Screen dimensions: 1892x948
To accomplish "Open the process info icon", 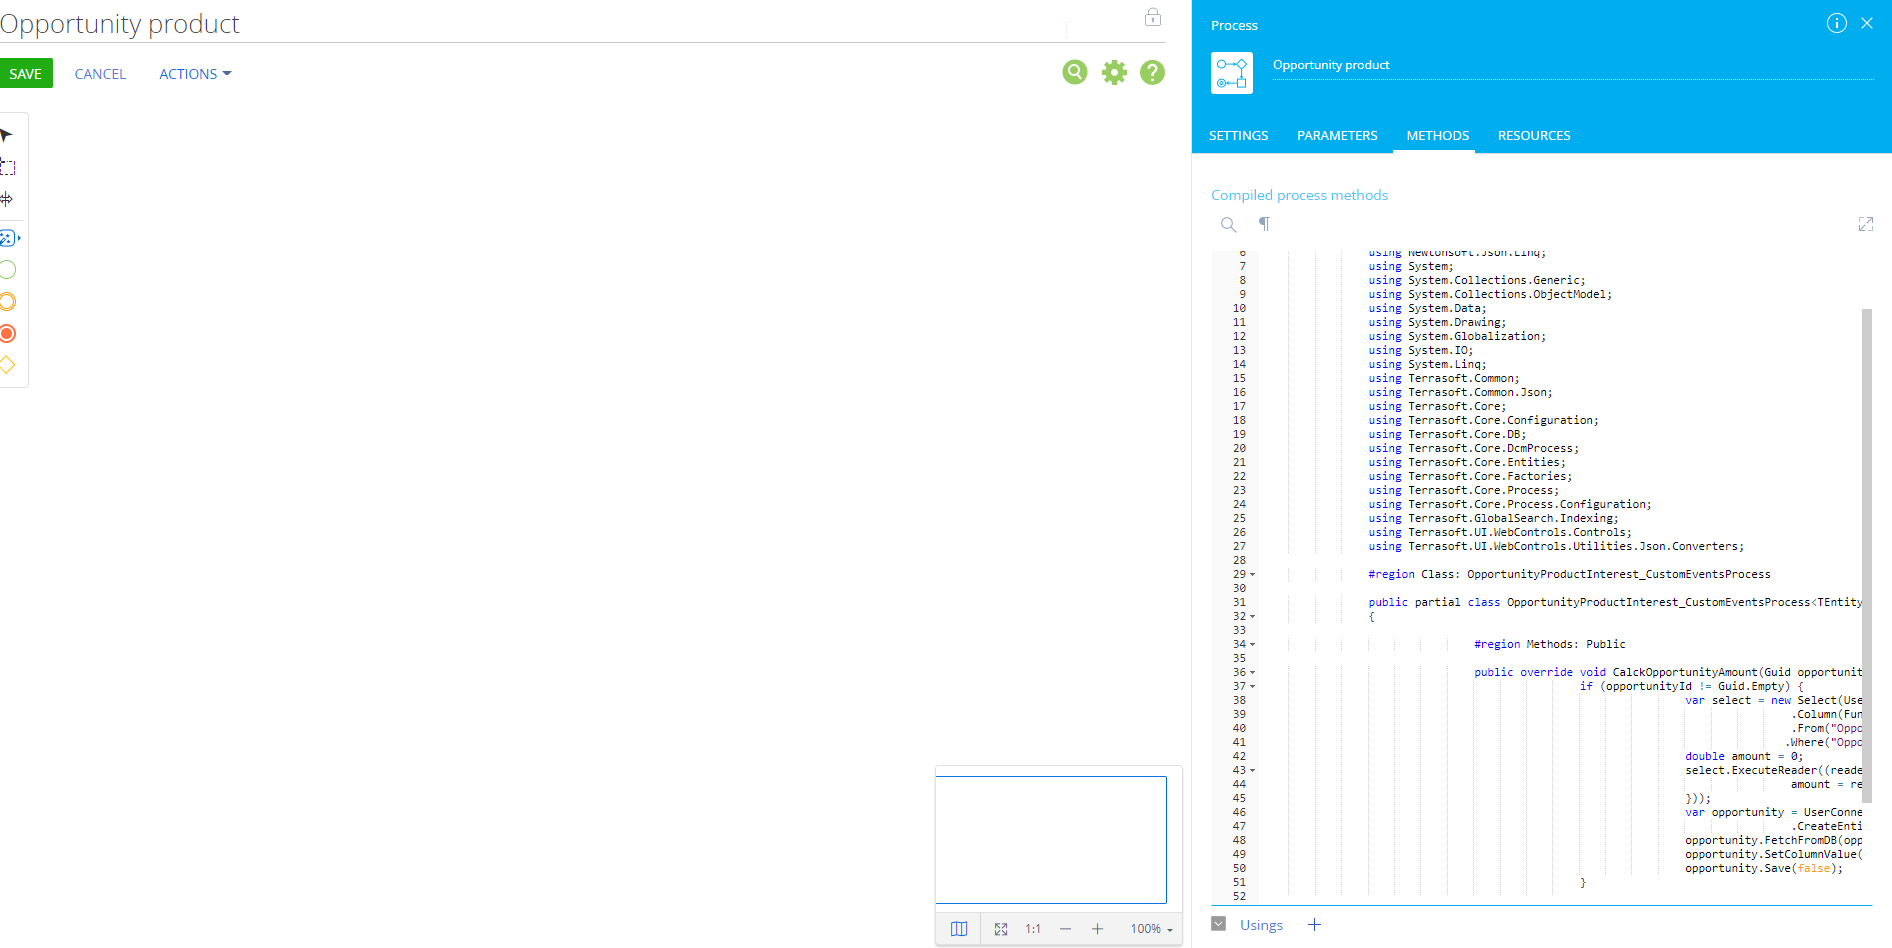I will pyautogui.click(x=1837, y=23).
